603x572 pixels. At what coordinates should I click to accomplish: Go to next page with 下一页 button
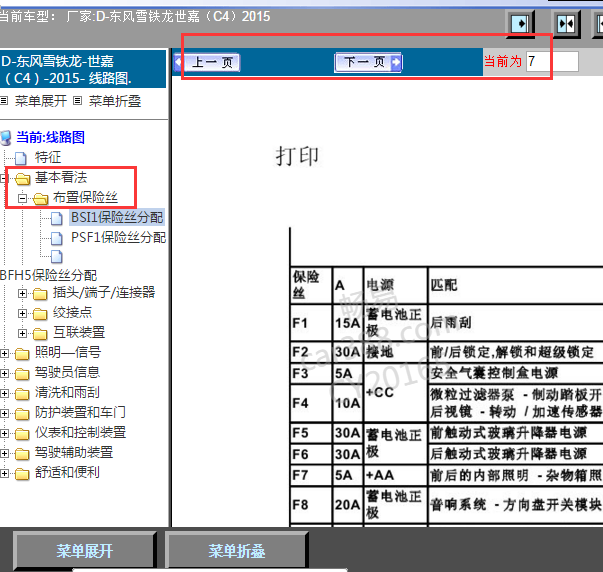(x=368, y=62)
